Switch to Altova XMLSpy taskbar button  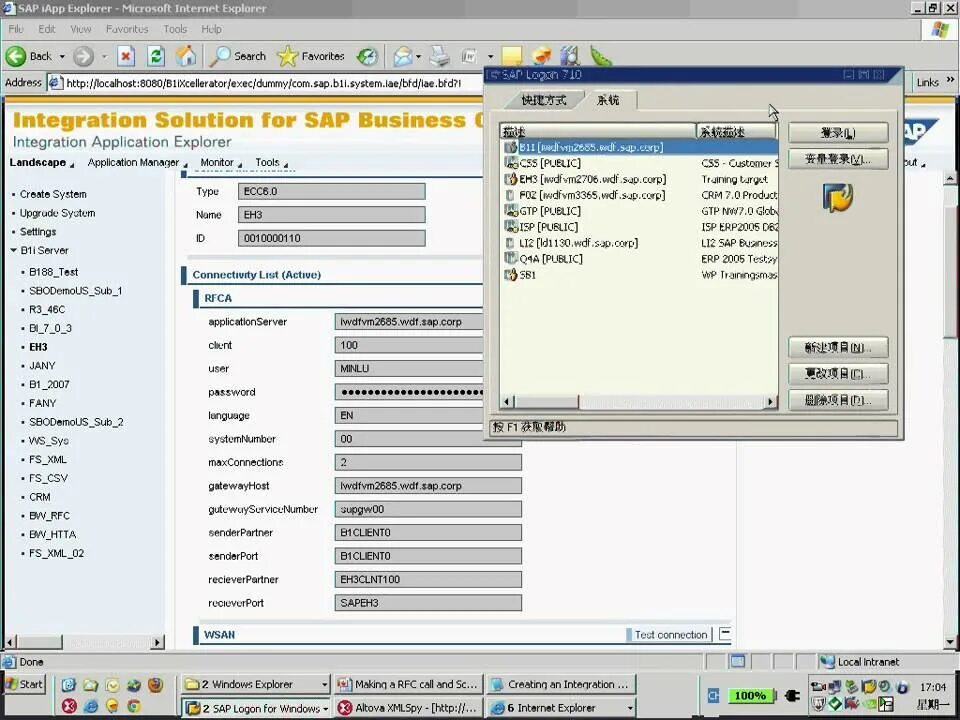click(x=409, y=708)
